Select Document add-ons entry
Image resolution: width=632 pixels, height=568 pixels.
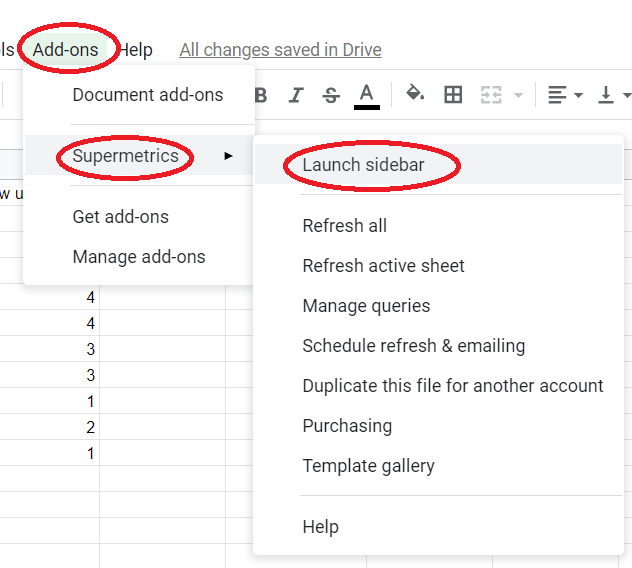(x=139, y=95)
